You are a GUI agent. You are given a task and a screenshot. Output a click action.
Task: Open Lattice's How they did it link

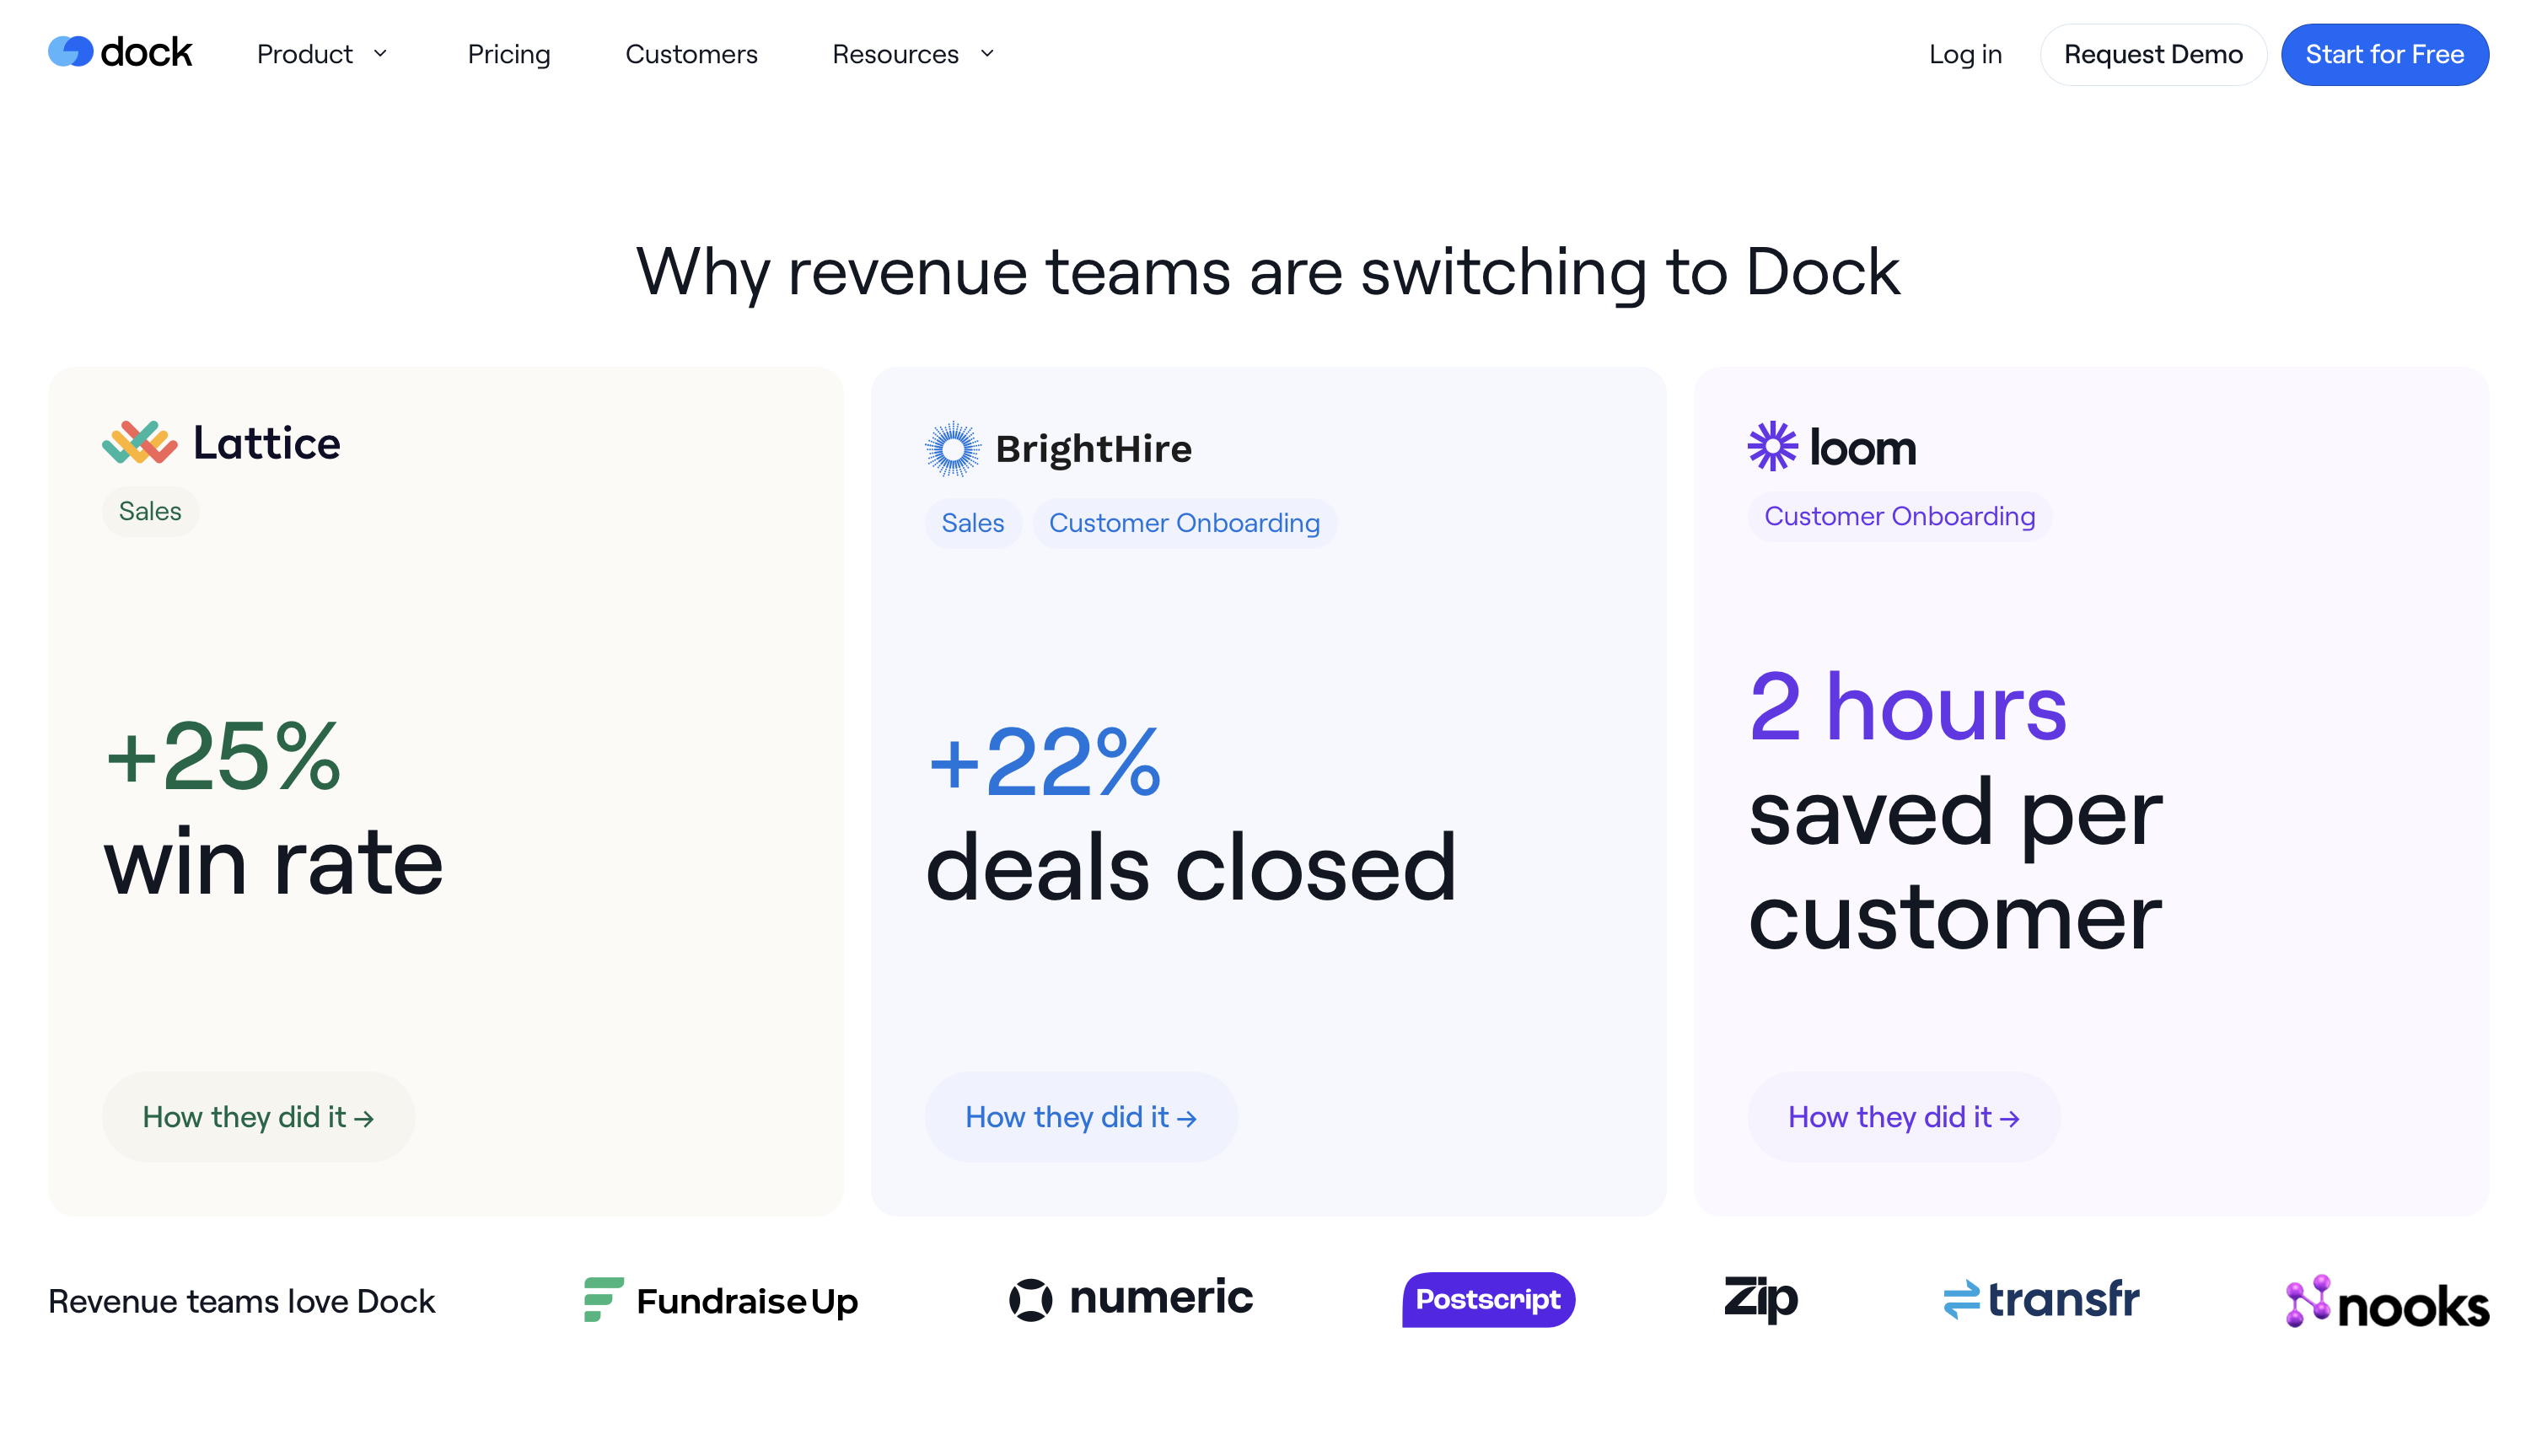(258, 1116)
